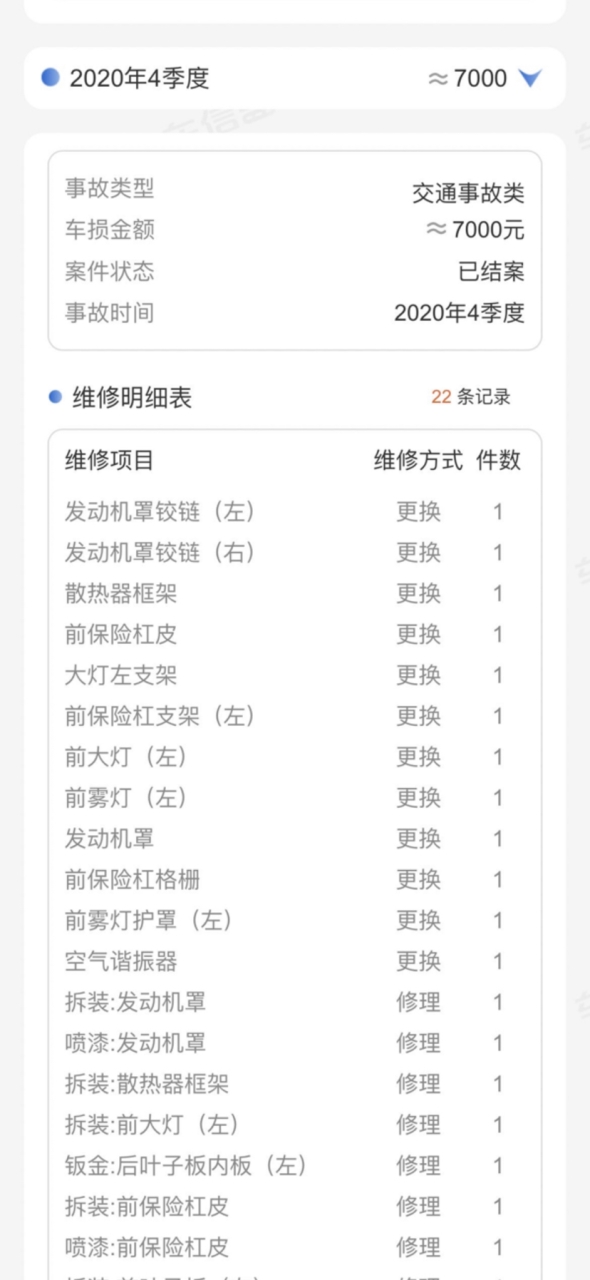Open the 发动机罩铰链（左） repair item

pos(160,512)
